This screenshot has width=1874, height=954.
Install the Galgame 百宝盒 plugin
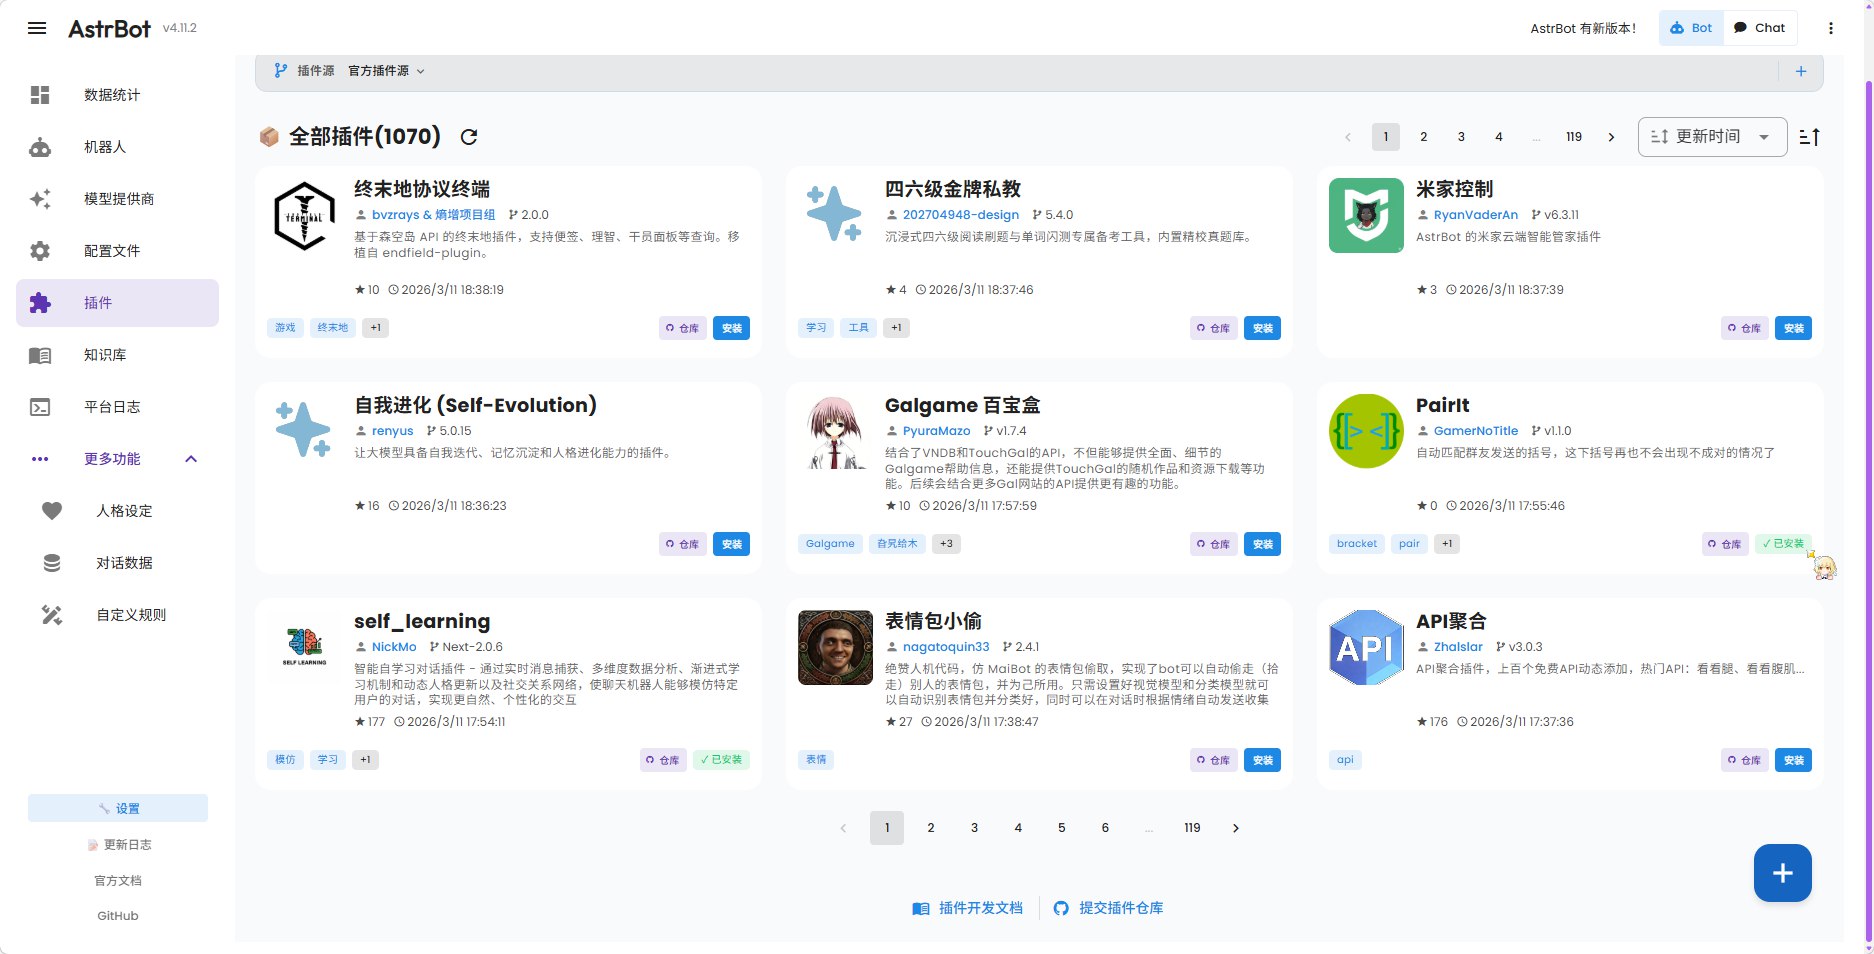point(1262,544)
